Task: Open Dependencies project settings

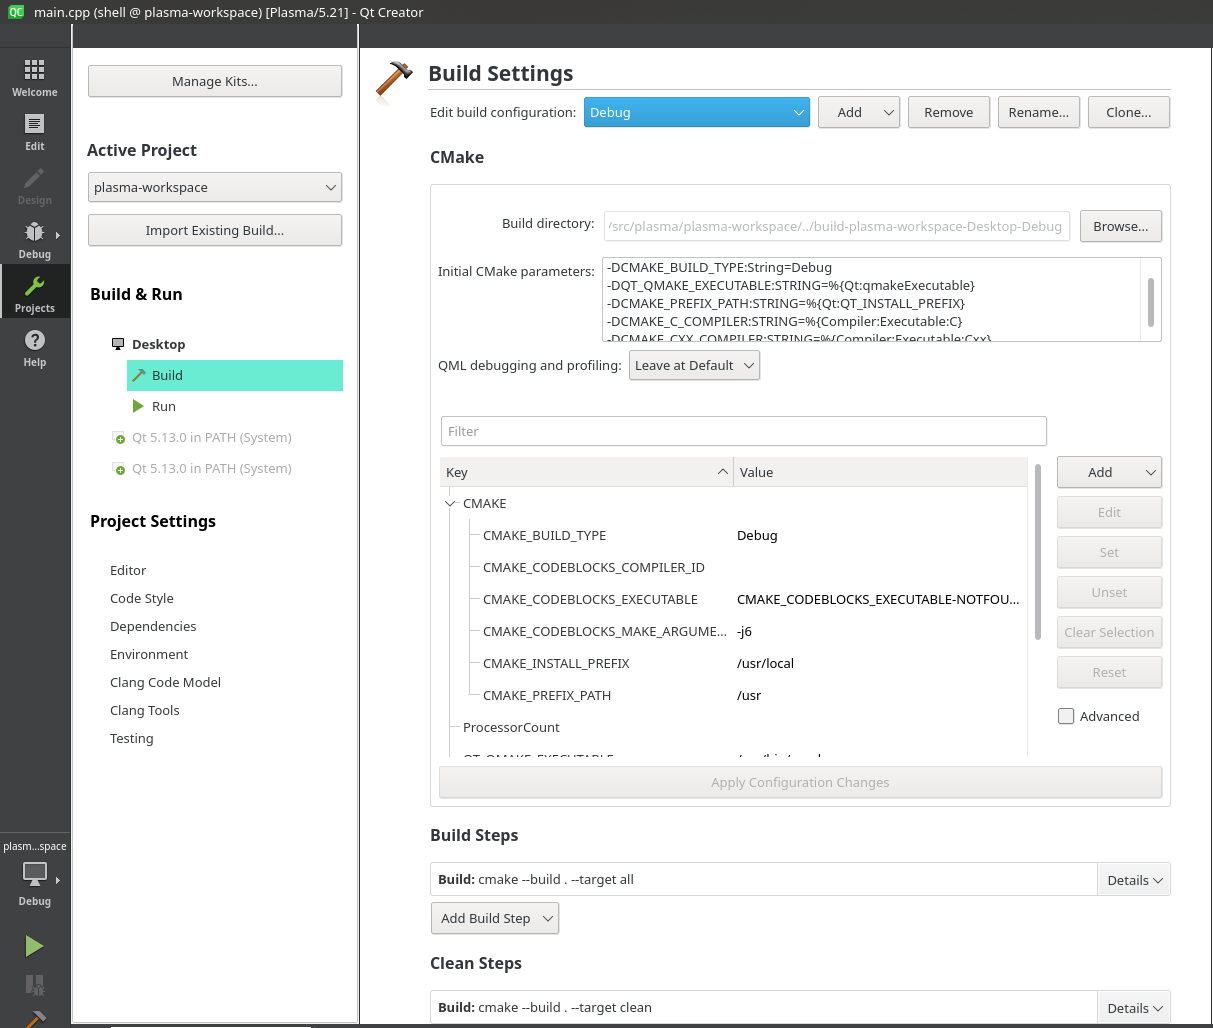Action: tap(153, 626)
